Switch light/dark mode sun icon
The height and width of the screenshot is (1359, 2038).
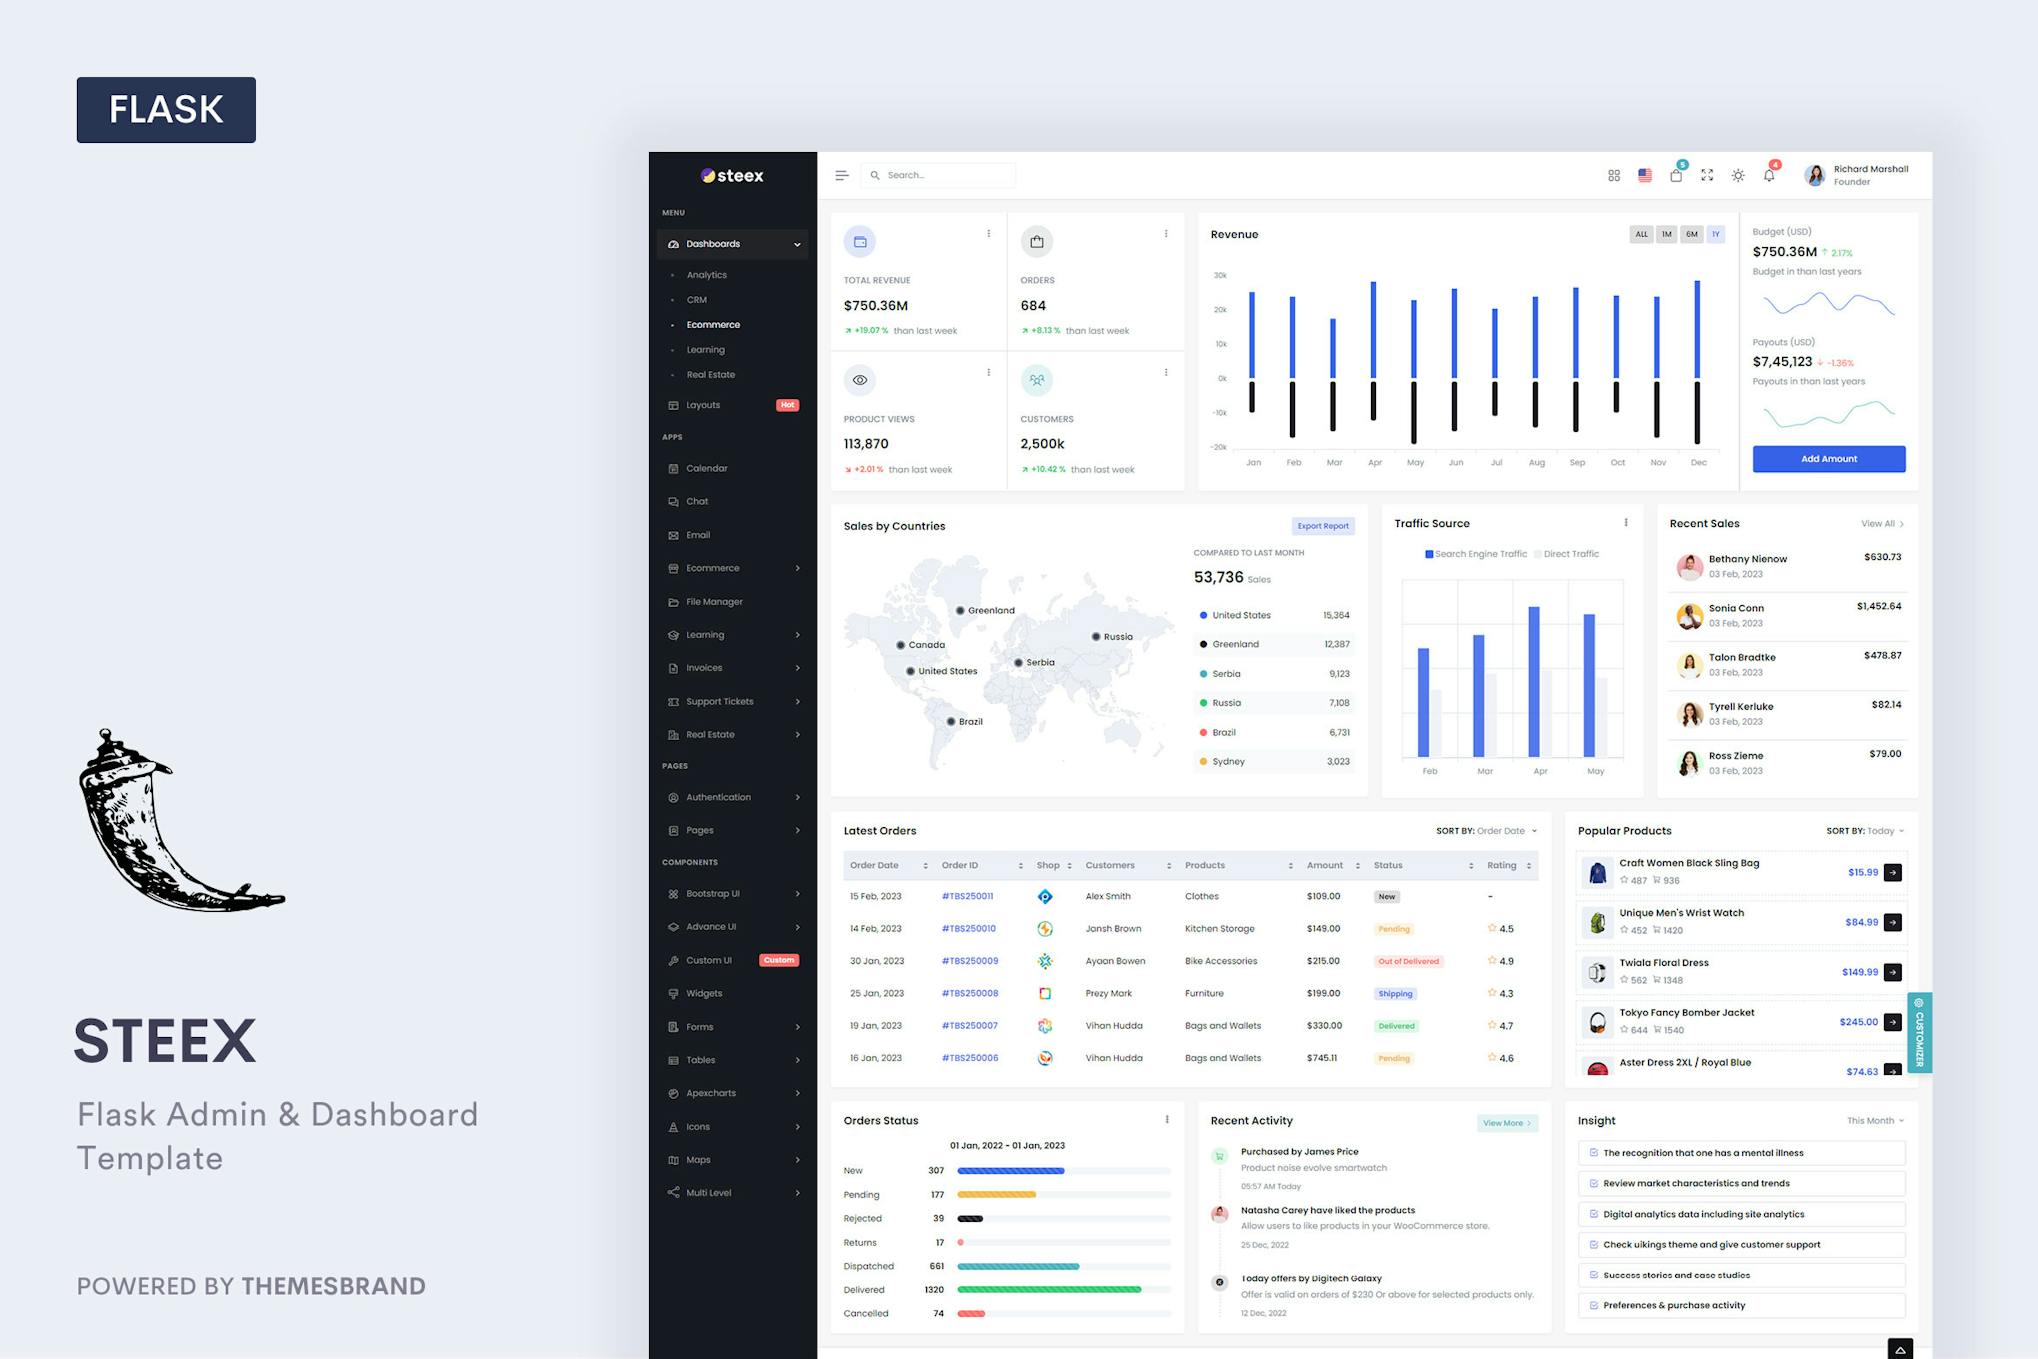pos(1738,175)
